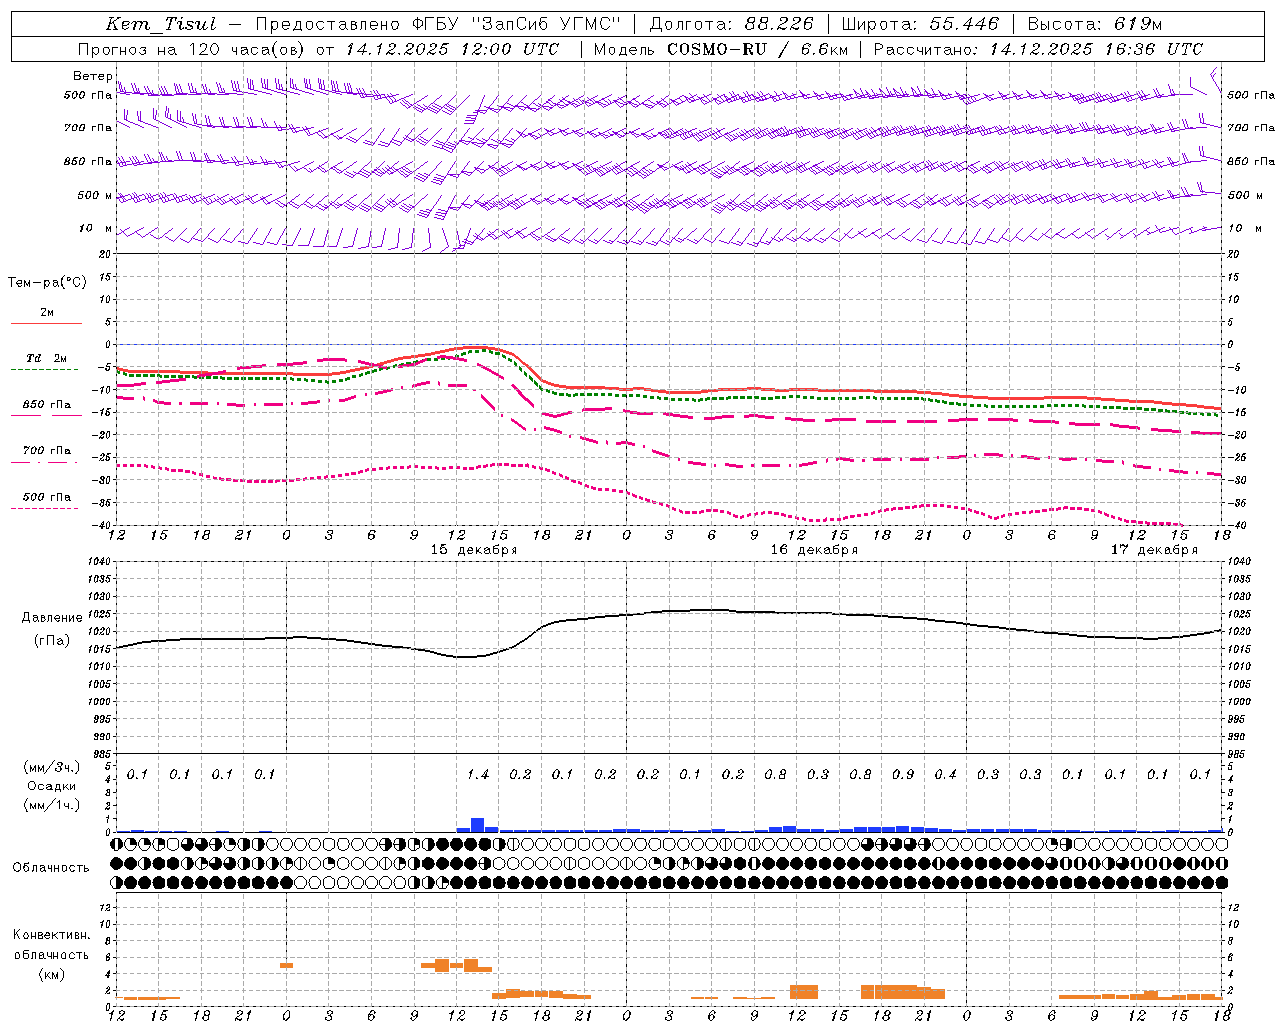
Task: Click the 1.4 precipitation total value
Action: (478, 774)
